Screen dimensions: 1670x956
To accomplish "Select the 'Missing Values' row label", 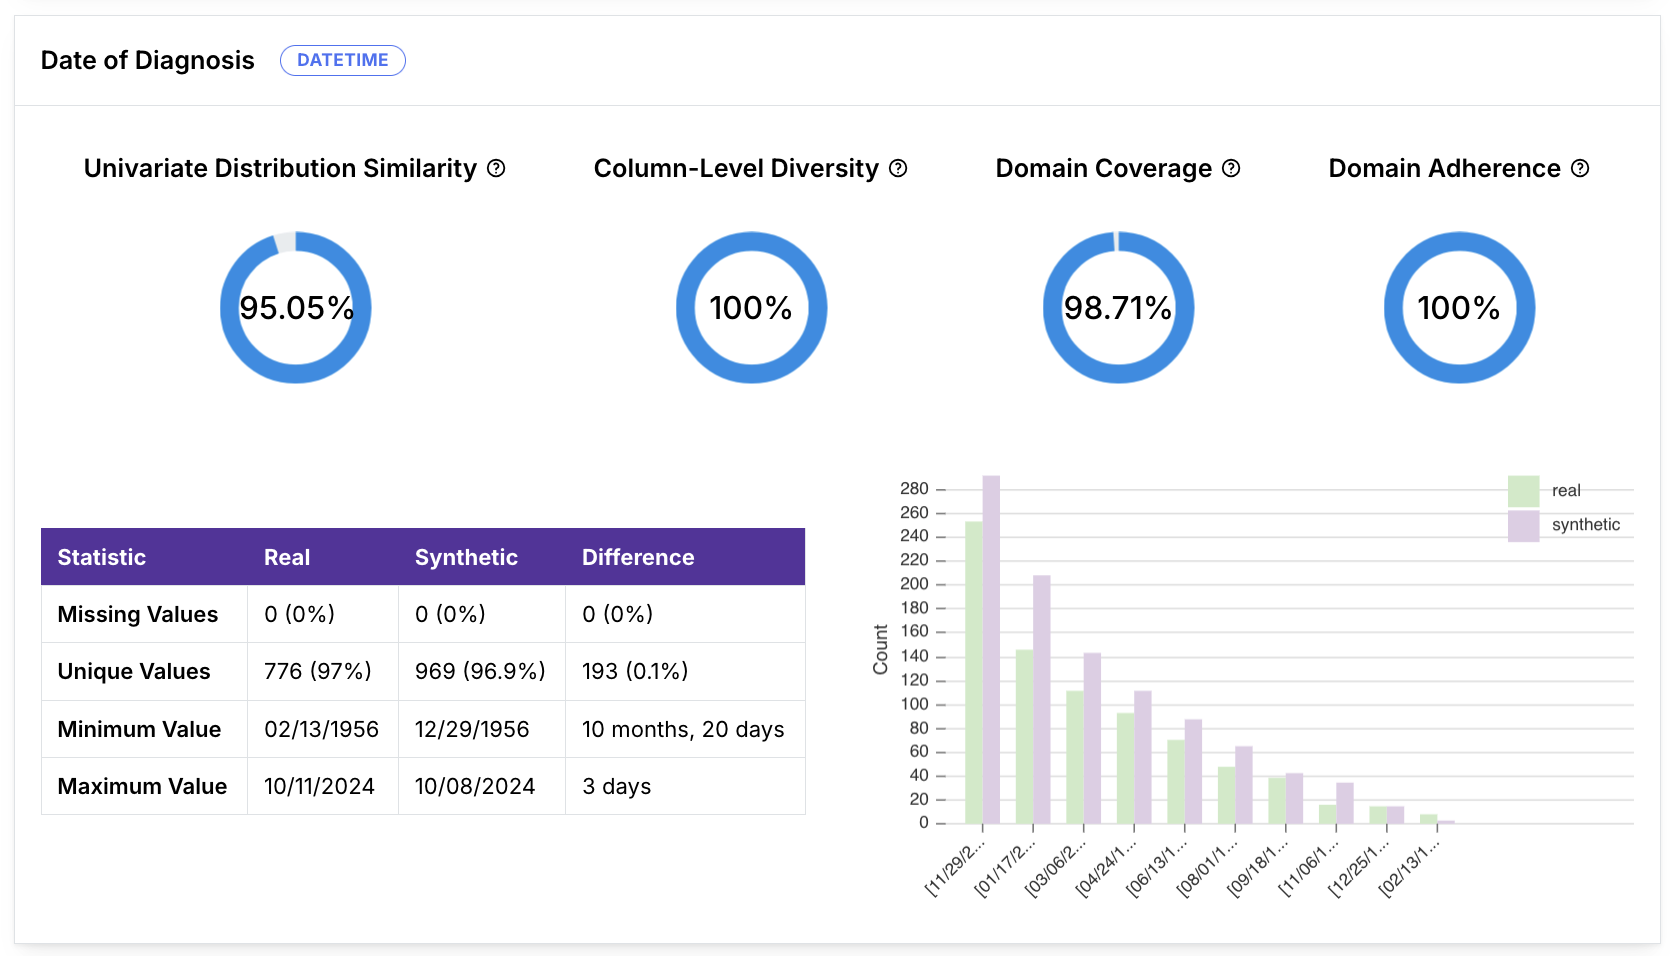I will 138,614.
